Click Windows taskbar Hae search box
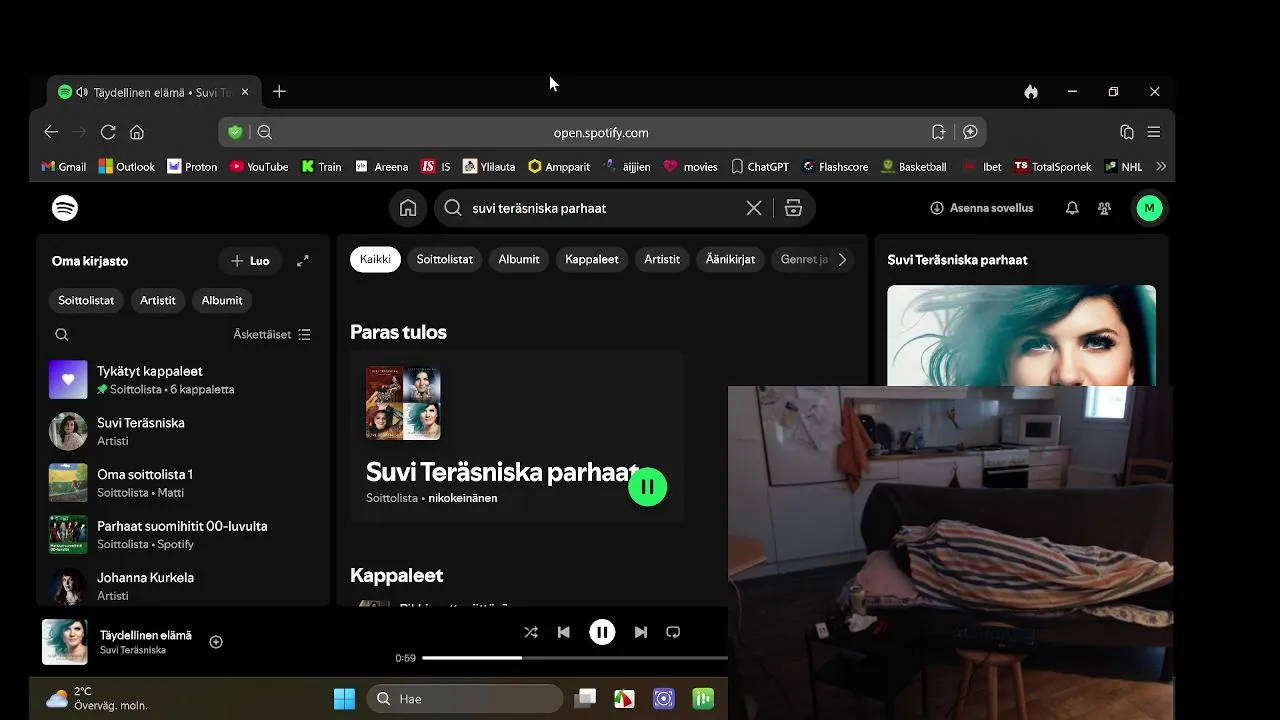 click(x=465, y=699)
